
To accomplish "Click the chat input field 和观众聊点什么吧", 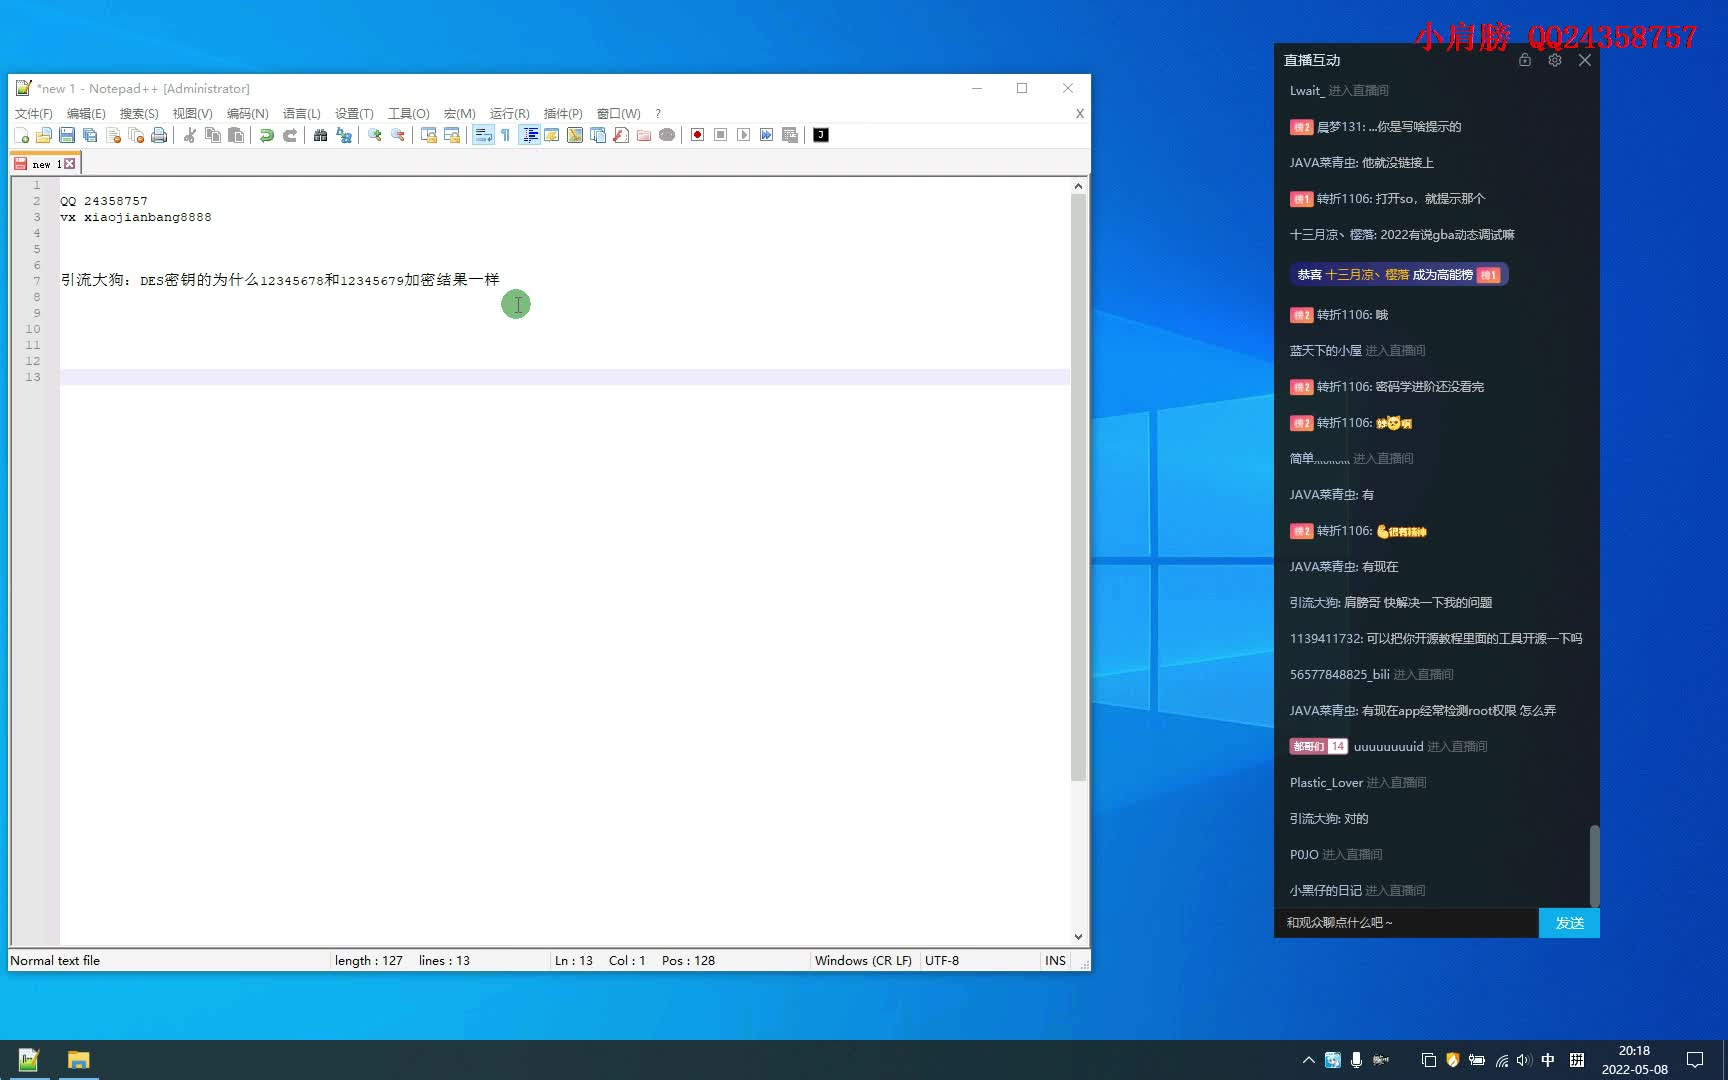I will tap(1406, 923).
